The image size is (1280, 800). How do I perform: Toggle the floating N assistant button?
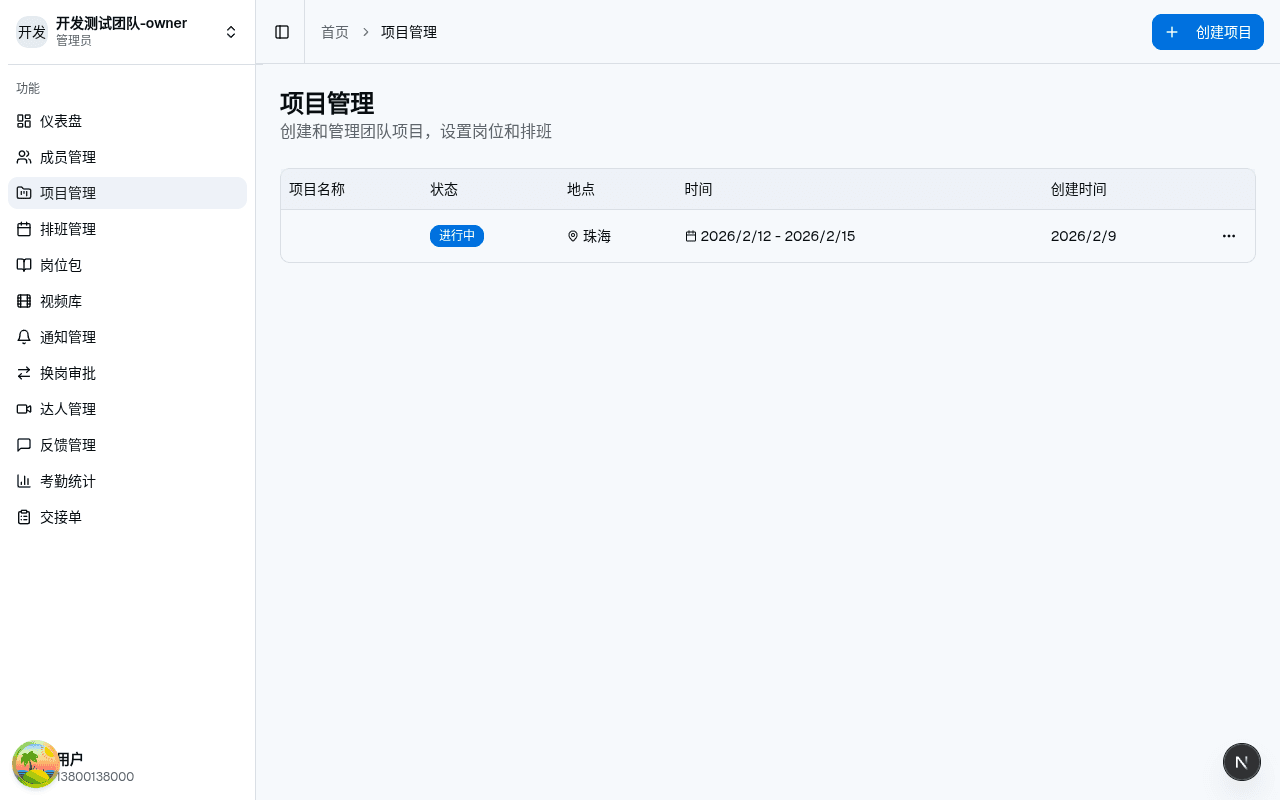(x=1242, y=762)
